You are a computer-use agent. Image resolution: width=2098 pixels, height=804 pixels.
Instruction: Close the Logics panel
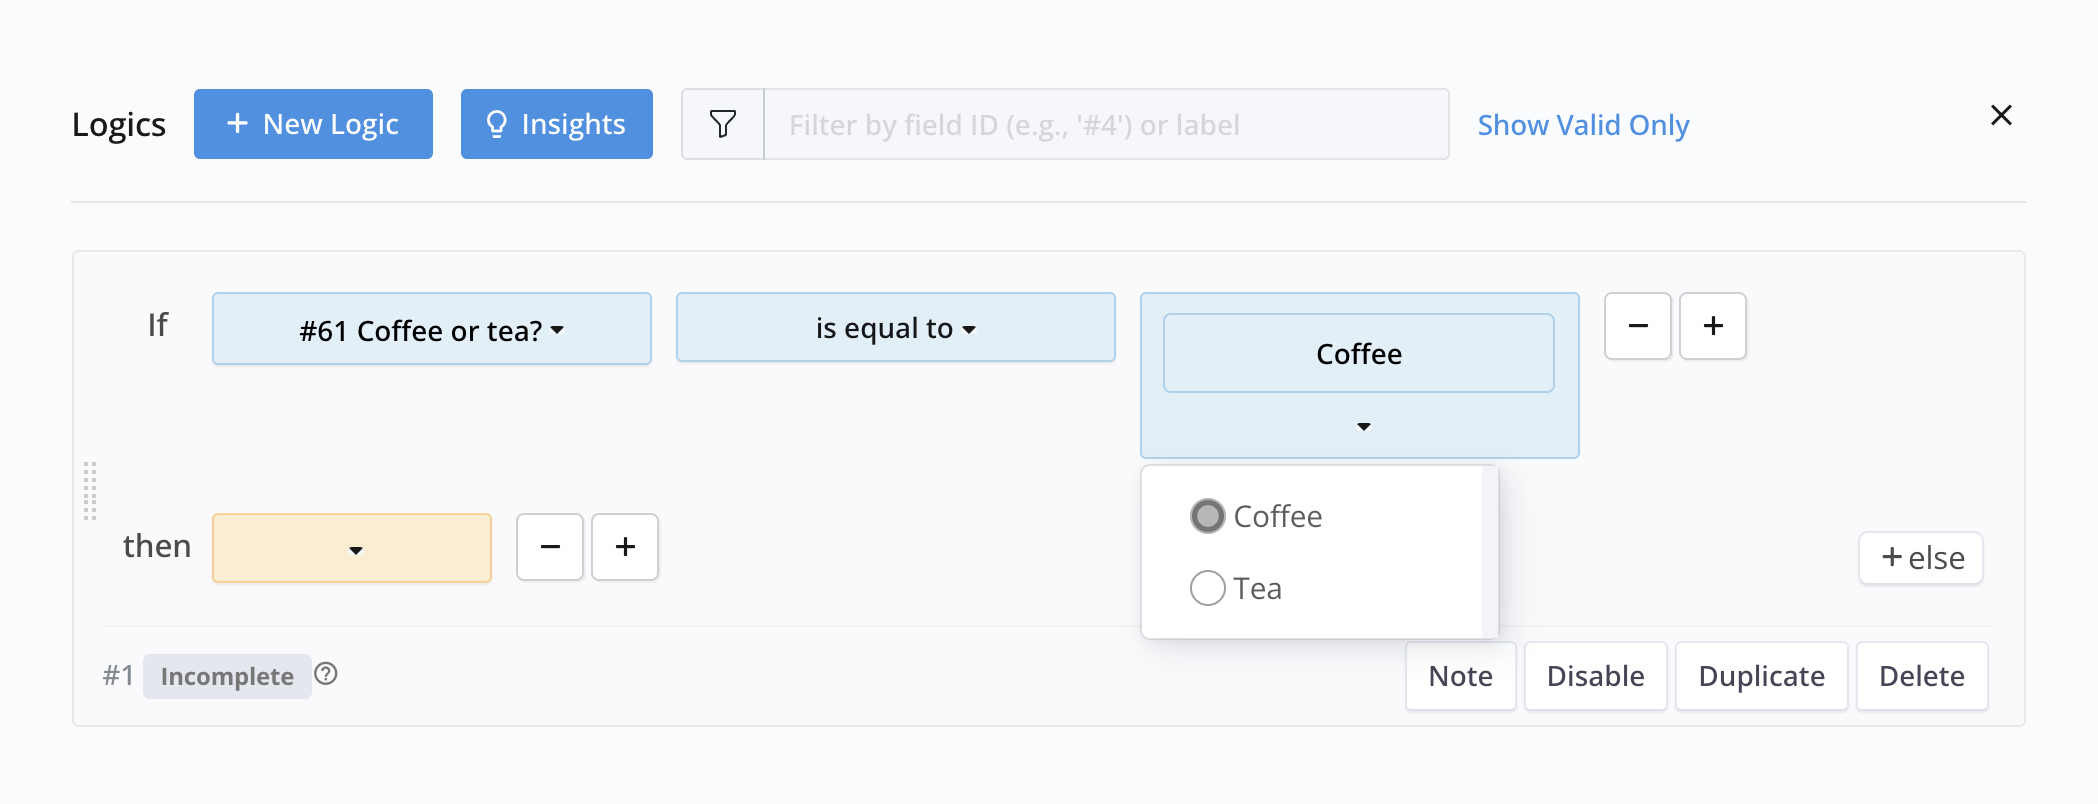[2001, 116]
